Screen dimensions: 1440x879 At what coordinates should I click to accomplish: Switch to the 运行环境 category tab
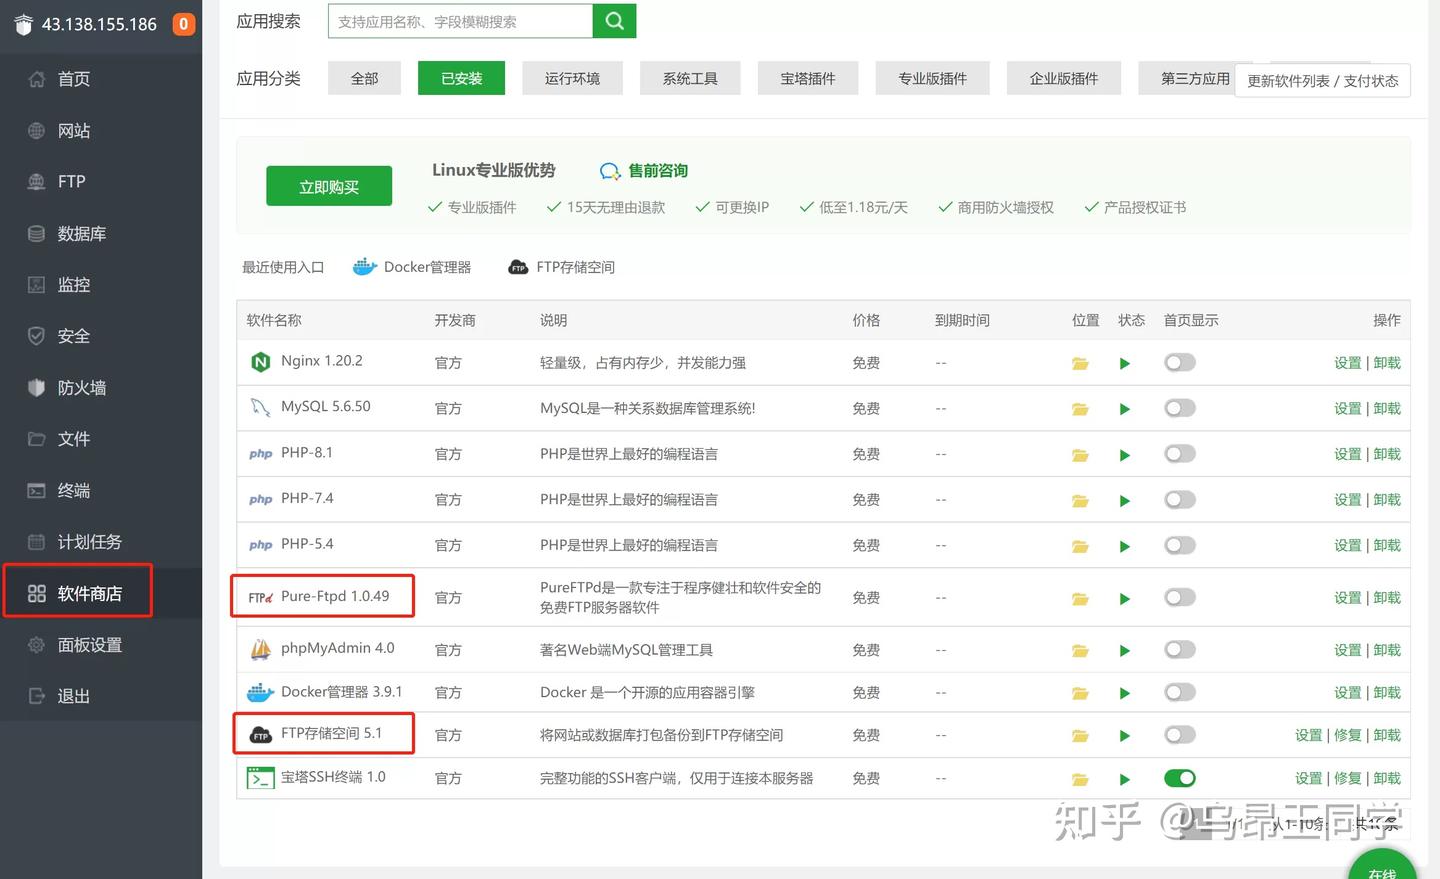tap(572, 78)
